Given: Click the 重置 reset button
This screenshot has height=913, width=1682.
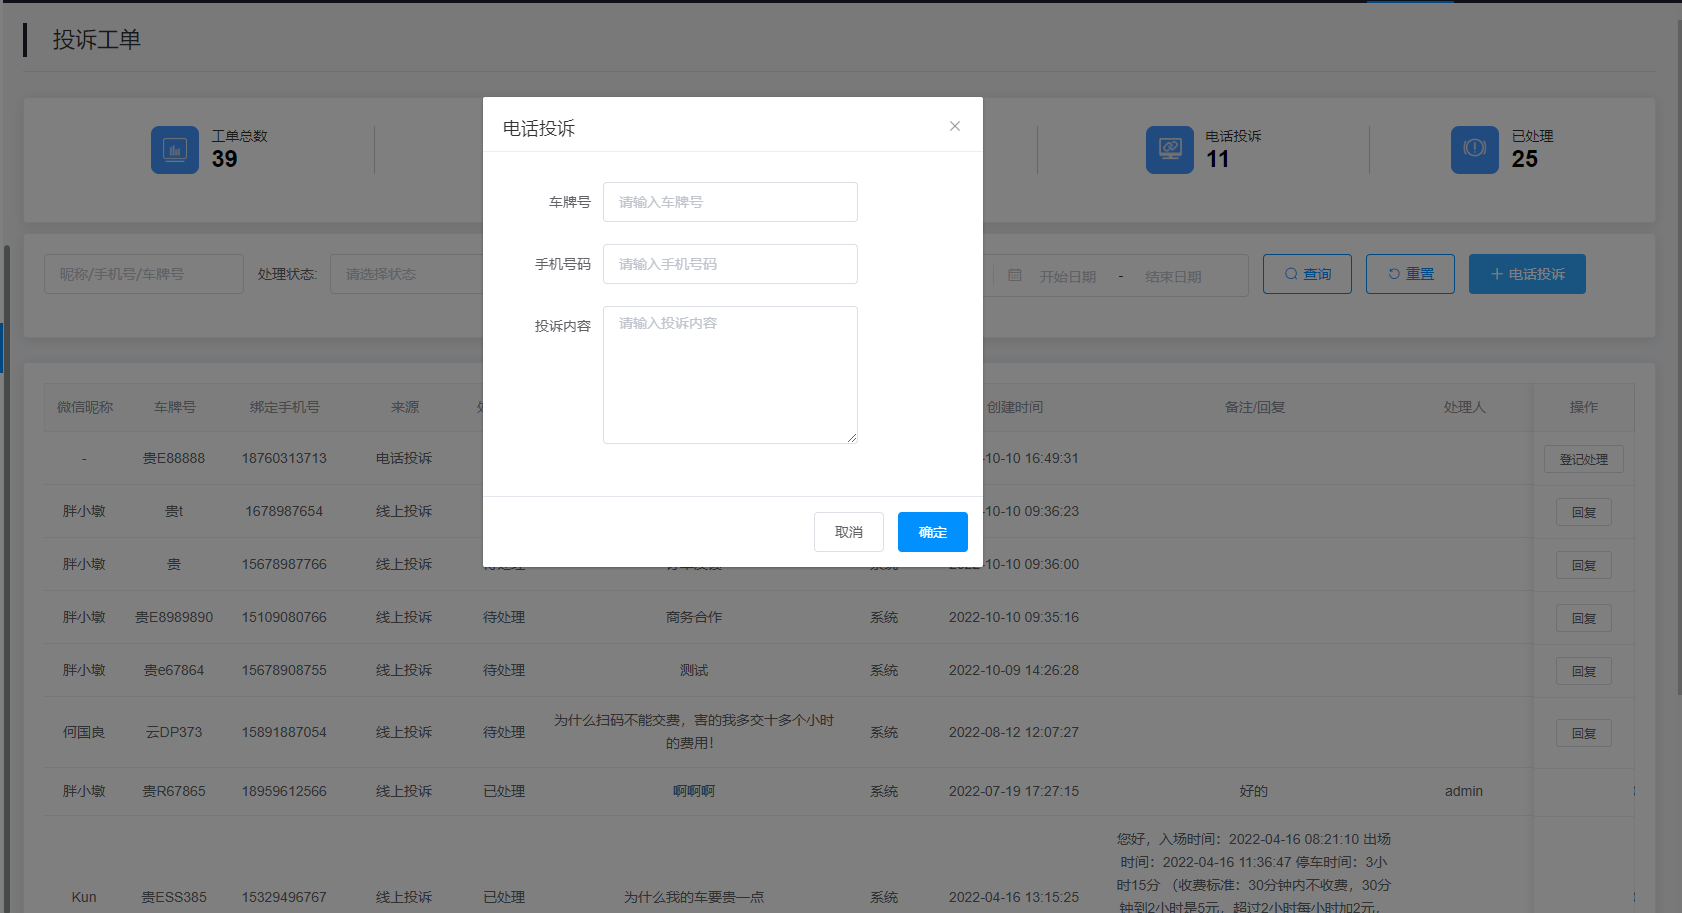Looking at the screenshot, I should tap(1409, 274).
